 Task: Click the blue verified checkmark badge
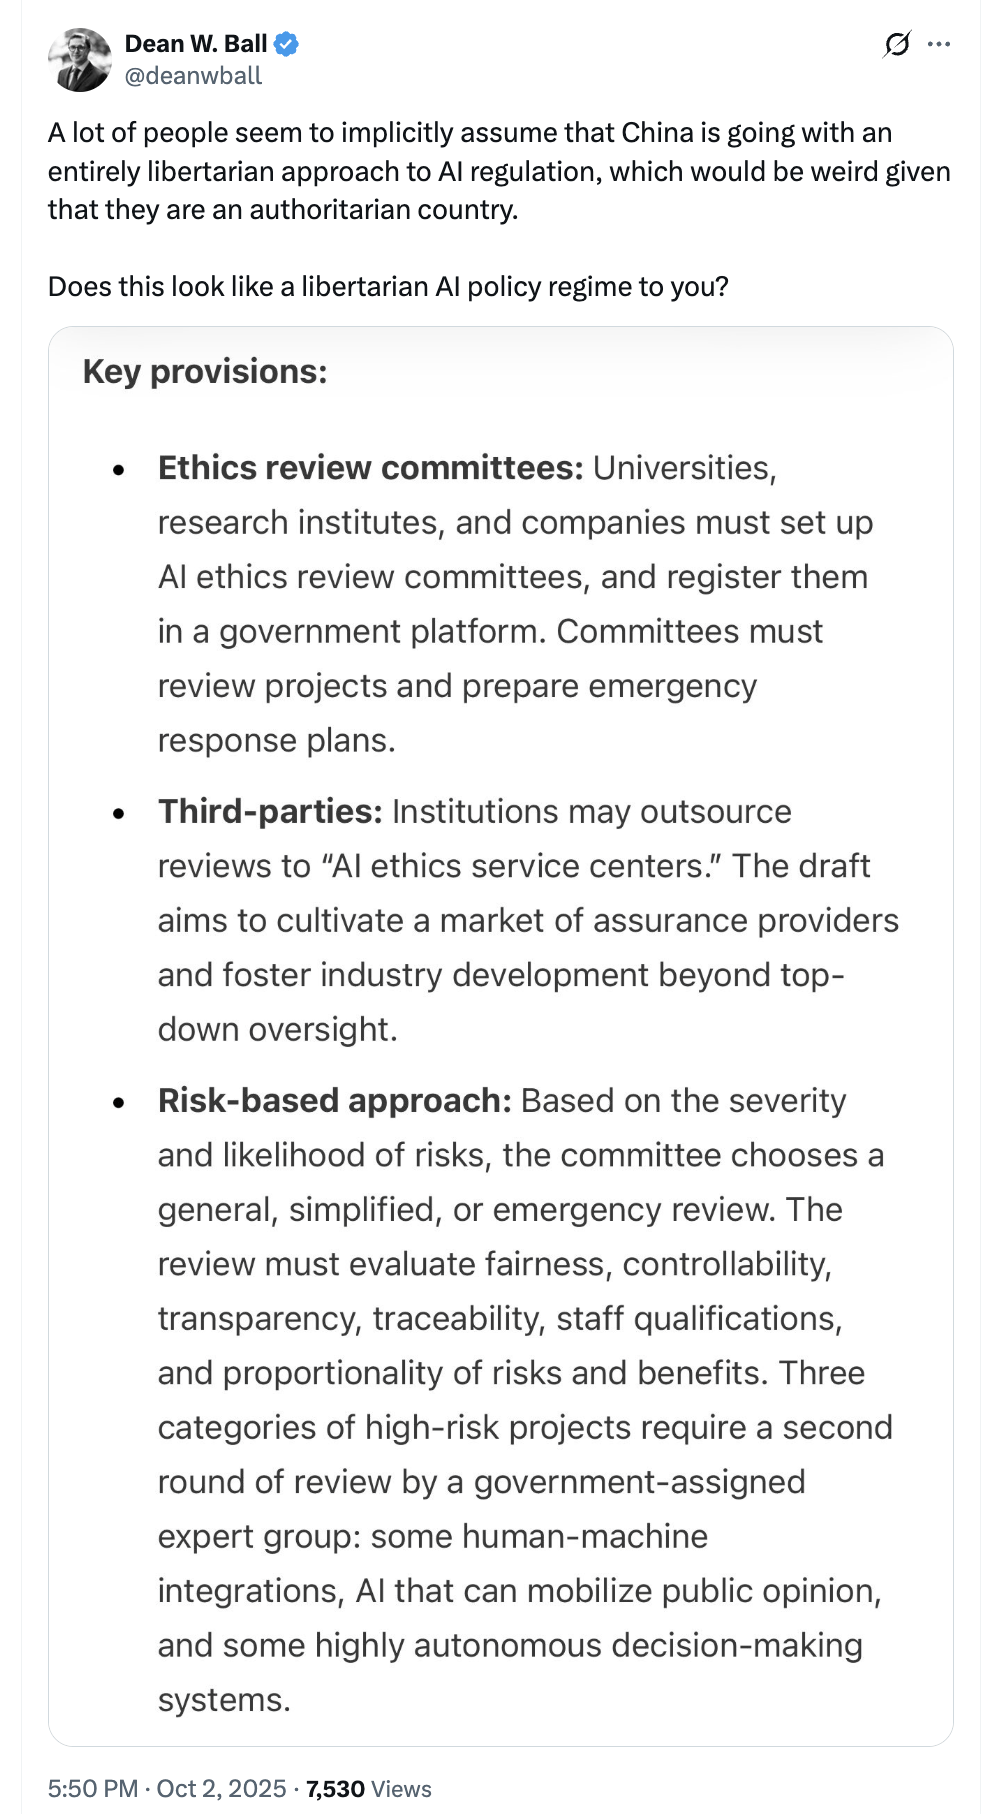(287, 44)
